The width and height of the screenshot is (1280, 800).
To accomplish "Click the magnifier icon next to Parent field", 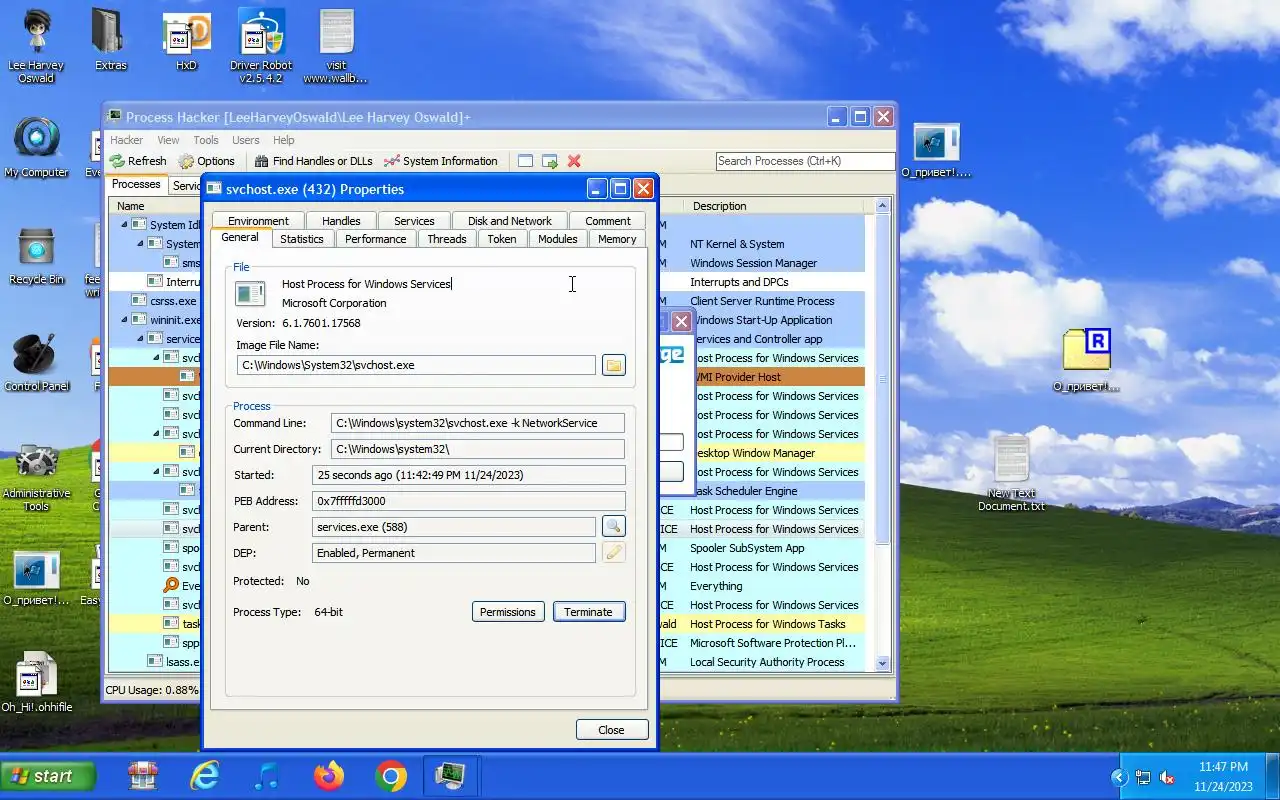I will pyautogui.click(x=614, y=527).
